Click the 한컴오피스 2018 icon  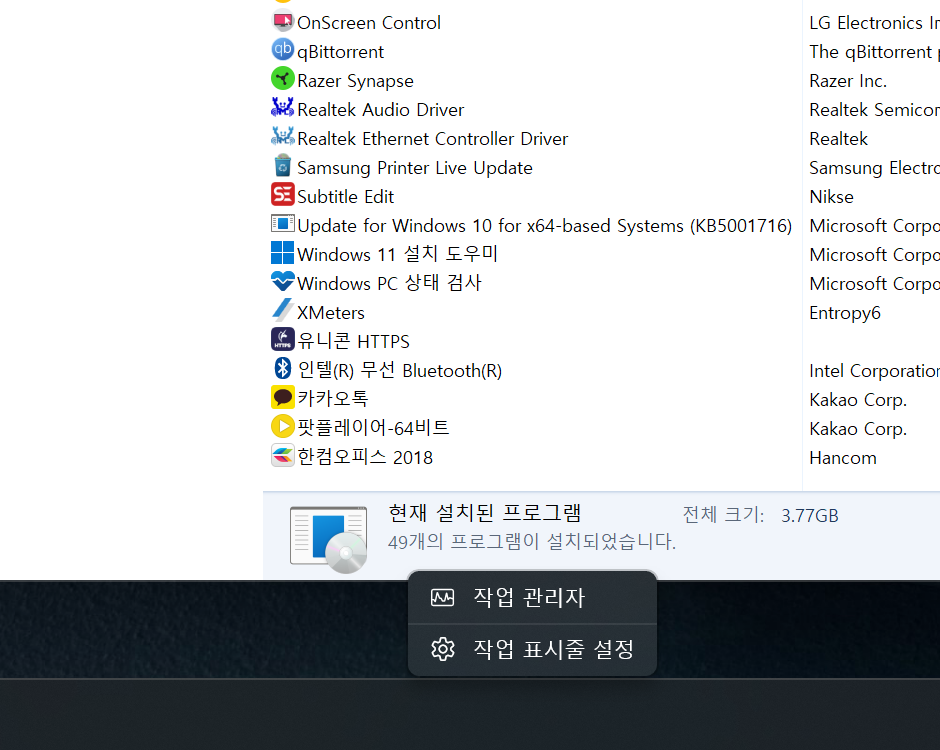[x=282, y=456]
